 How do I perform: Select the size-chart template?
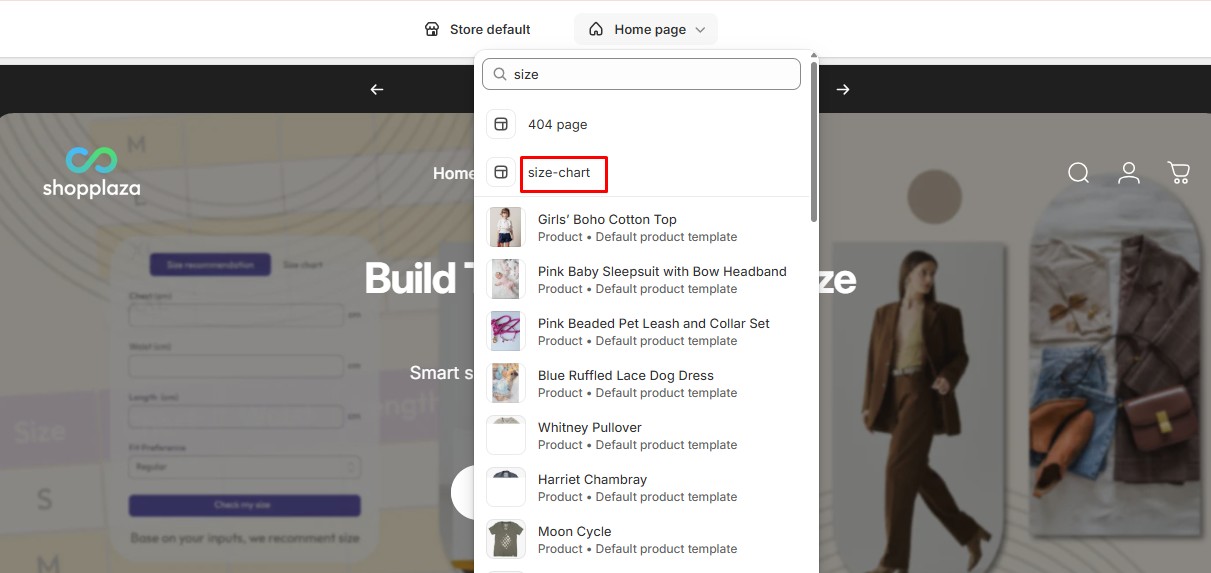pos(559,173)
